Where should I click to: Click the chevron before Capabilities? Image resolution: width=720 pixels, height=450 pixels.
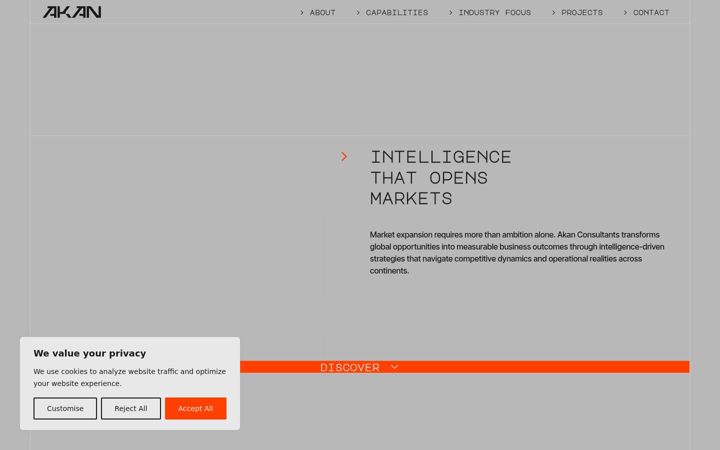tap(358, 12)
